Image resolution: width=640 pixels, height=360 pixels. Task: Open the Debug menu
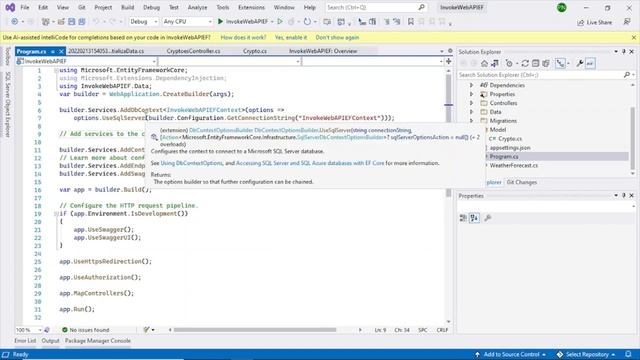click(151, 7)
